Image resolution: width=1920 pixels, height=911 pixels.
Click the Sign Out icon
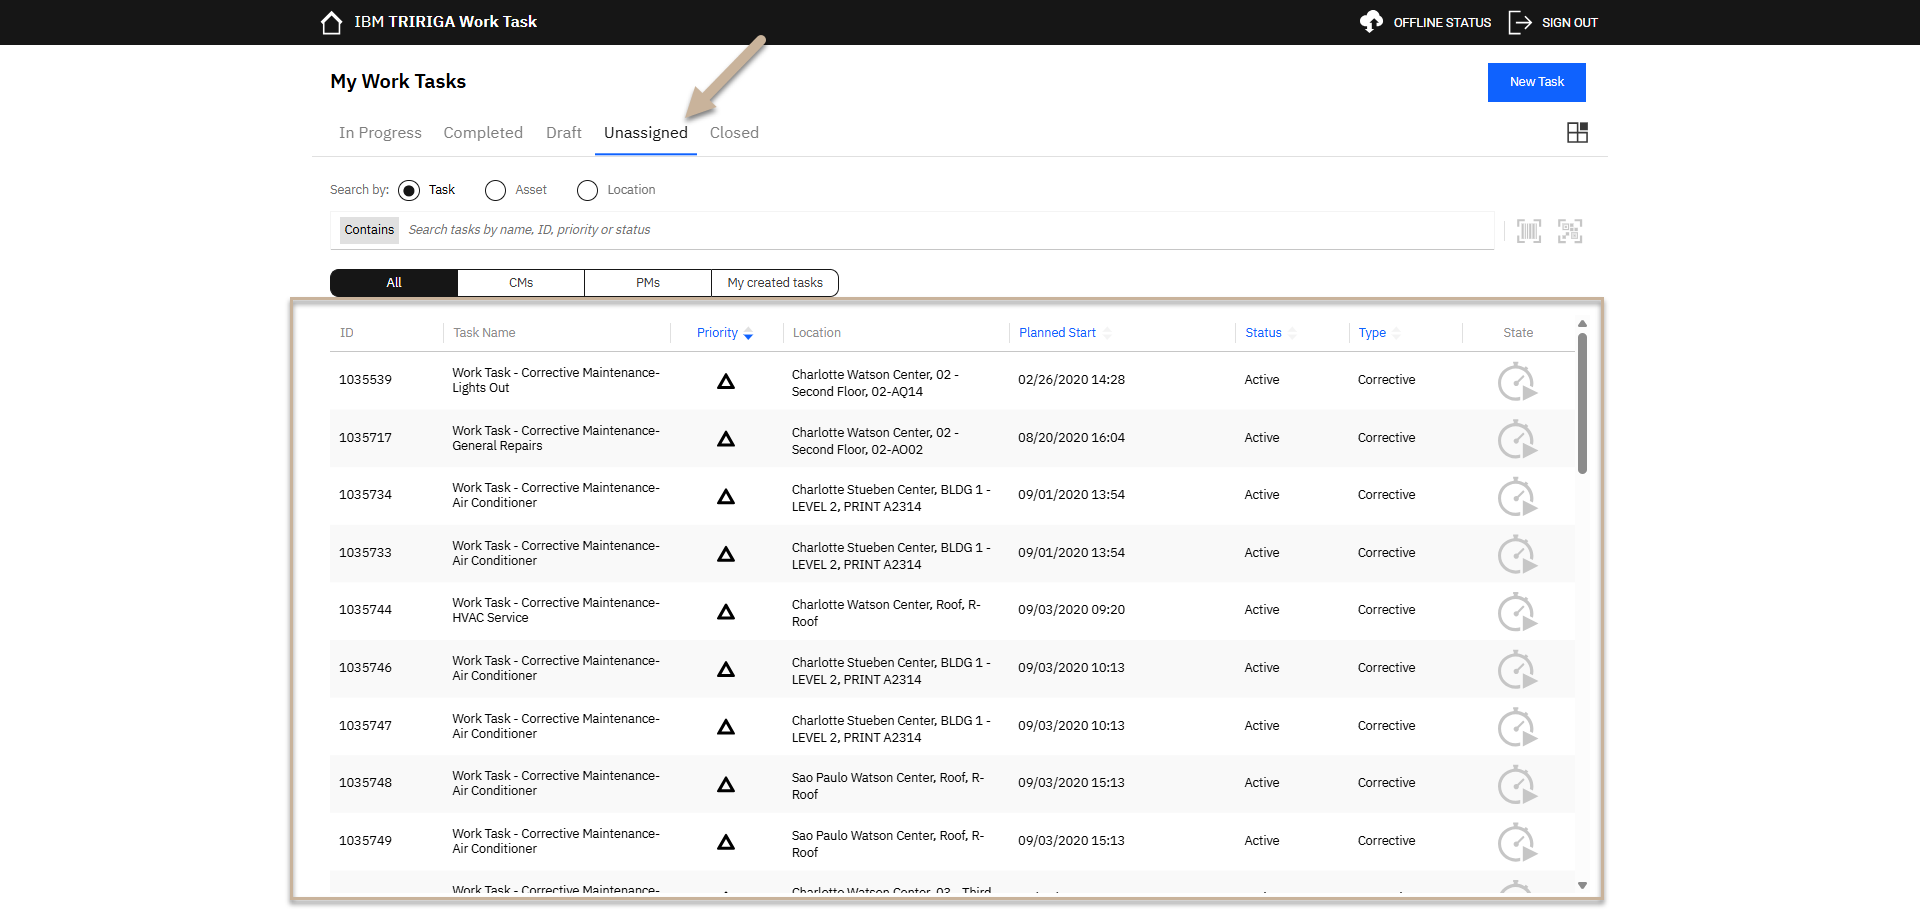pyautogui.click(x=1520, y=22)
